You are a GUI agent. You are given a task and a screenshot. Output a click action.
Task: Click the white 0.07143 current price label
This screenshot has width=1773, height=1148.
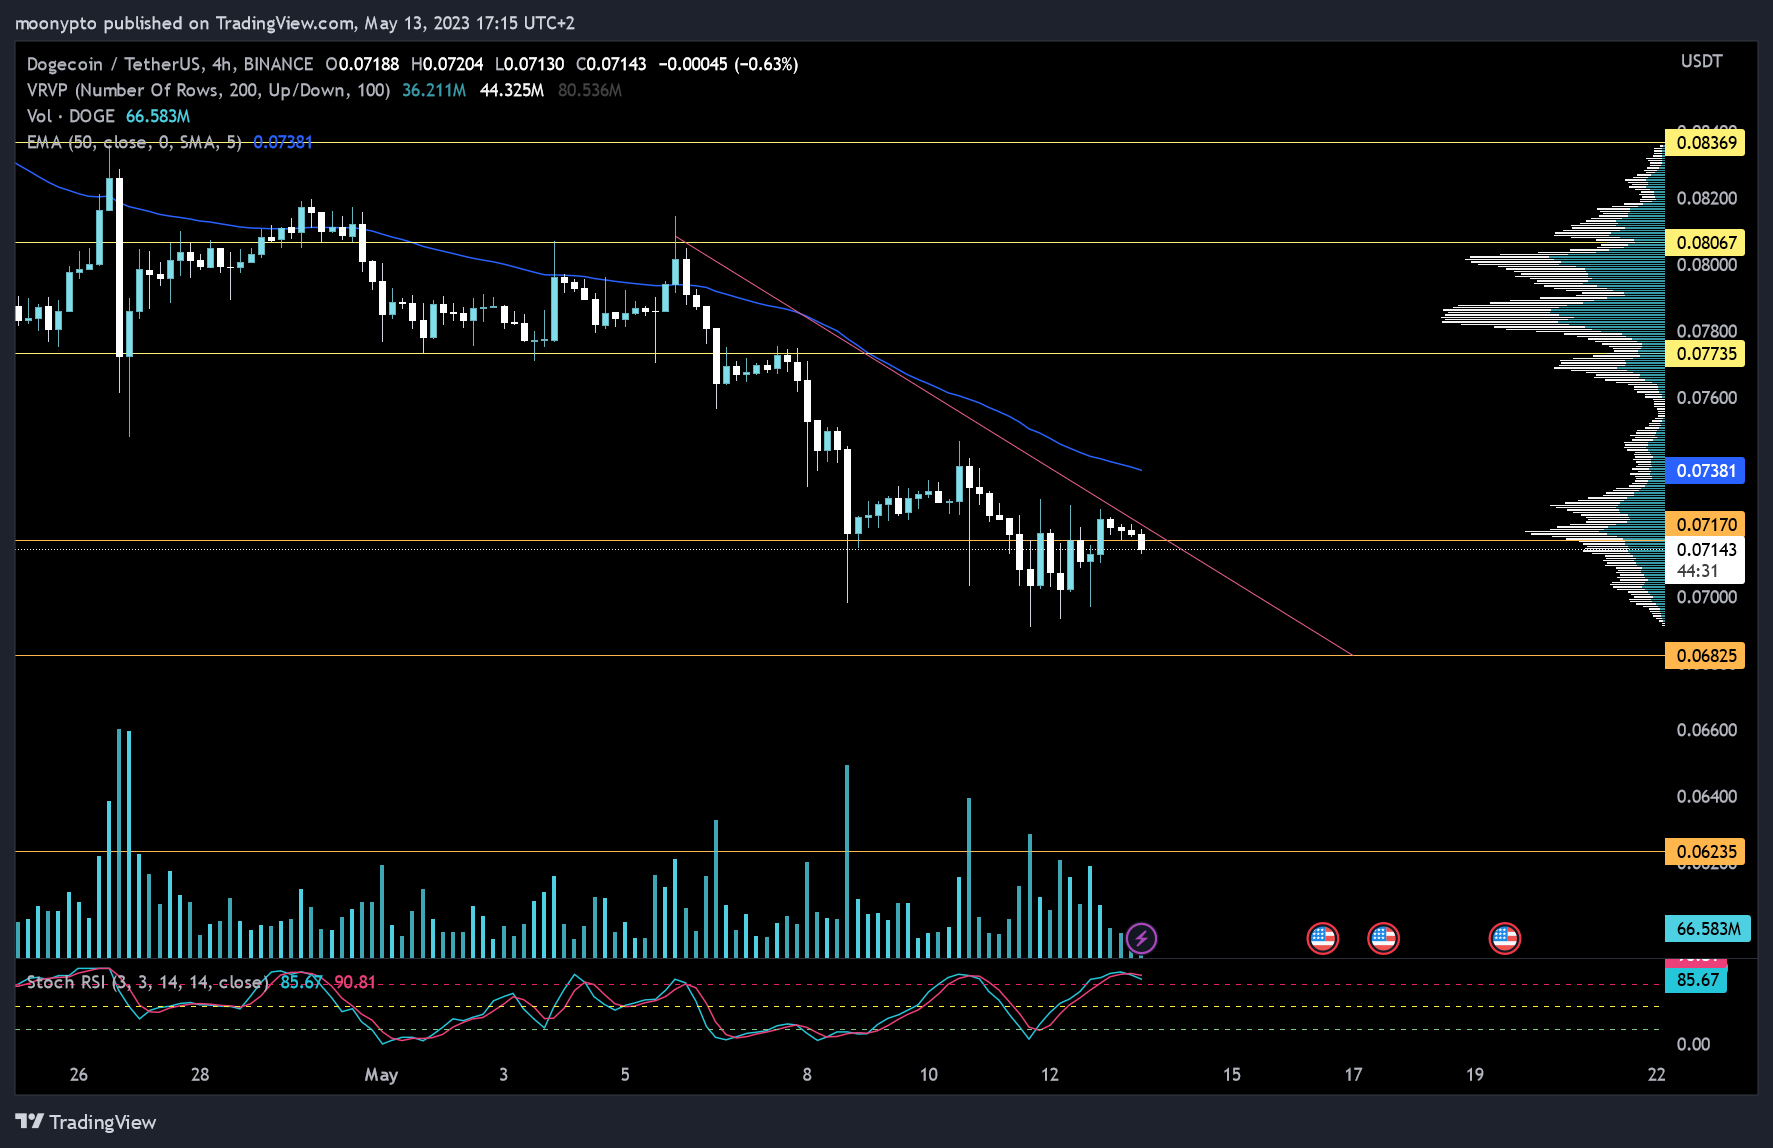click(x=1706, y=549)
